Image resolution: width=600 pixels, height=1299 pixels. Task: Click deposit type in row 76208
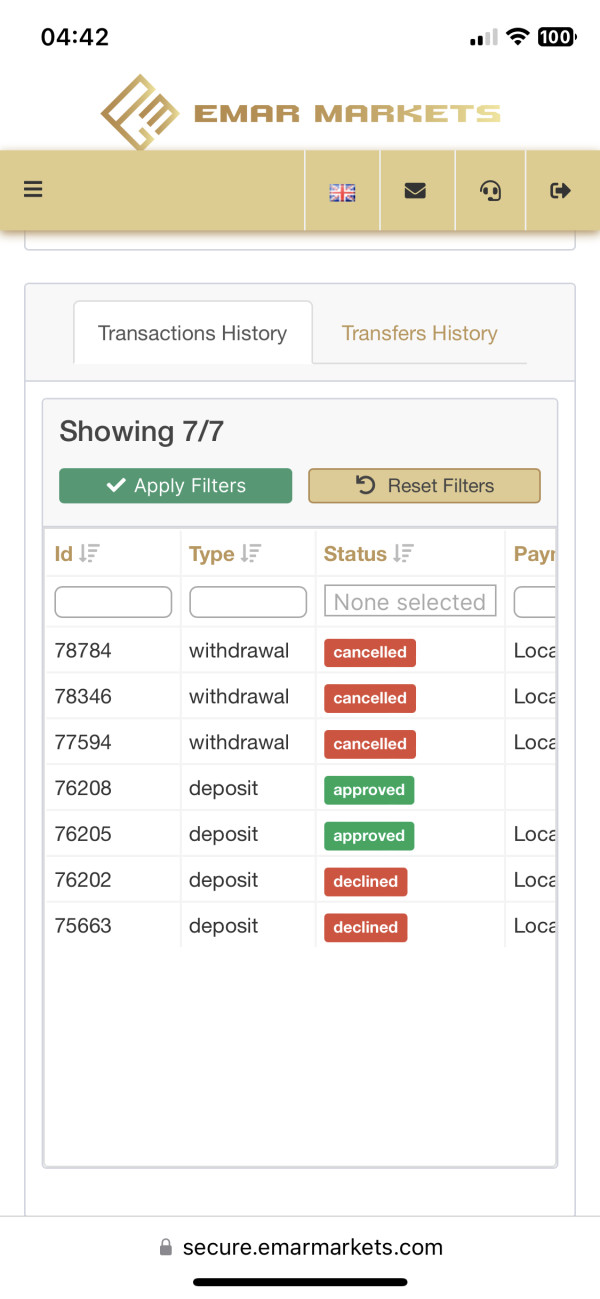click(x=224, y=789)
